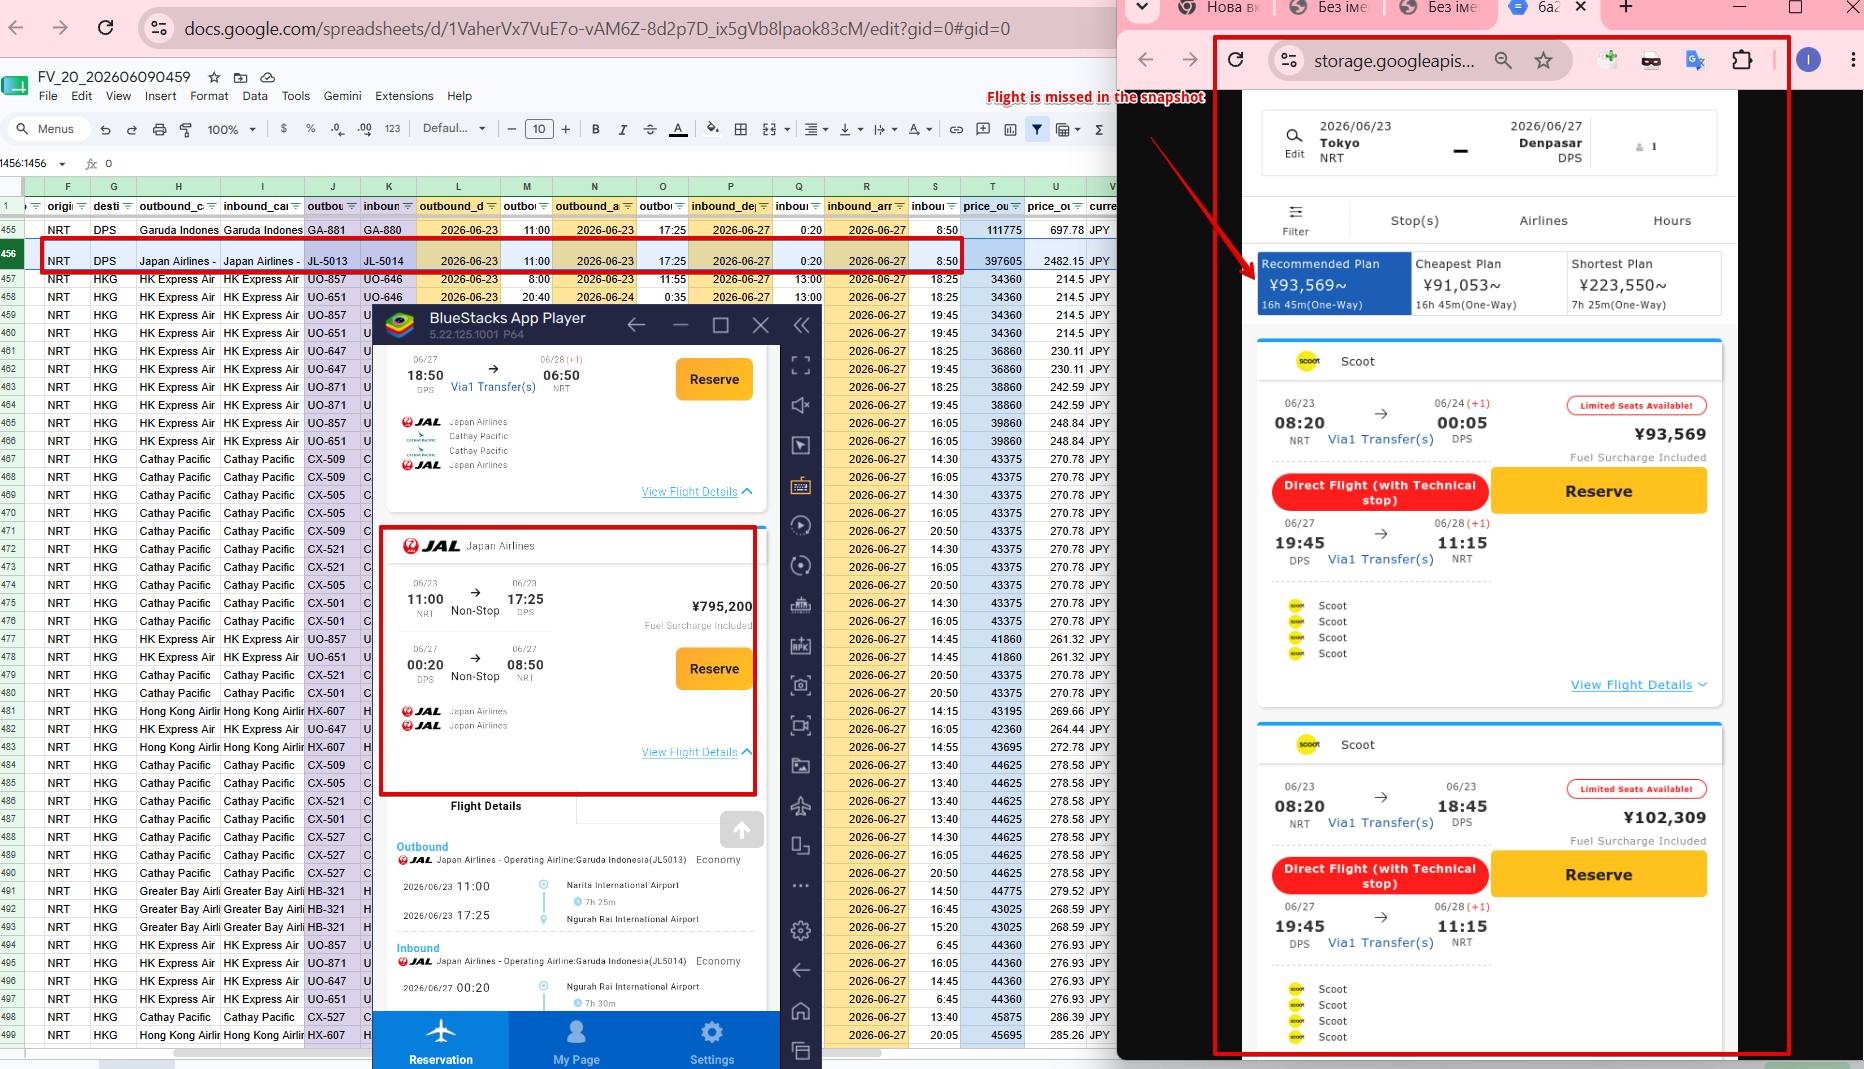Click the scroll-to-top arrow button in BlueStacks
1864x1069 pixels.
pyautogui.click(x=741, y=830)
